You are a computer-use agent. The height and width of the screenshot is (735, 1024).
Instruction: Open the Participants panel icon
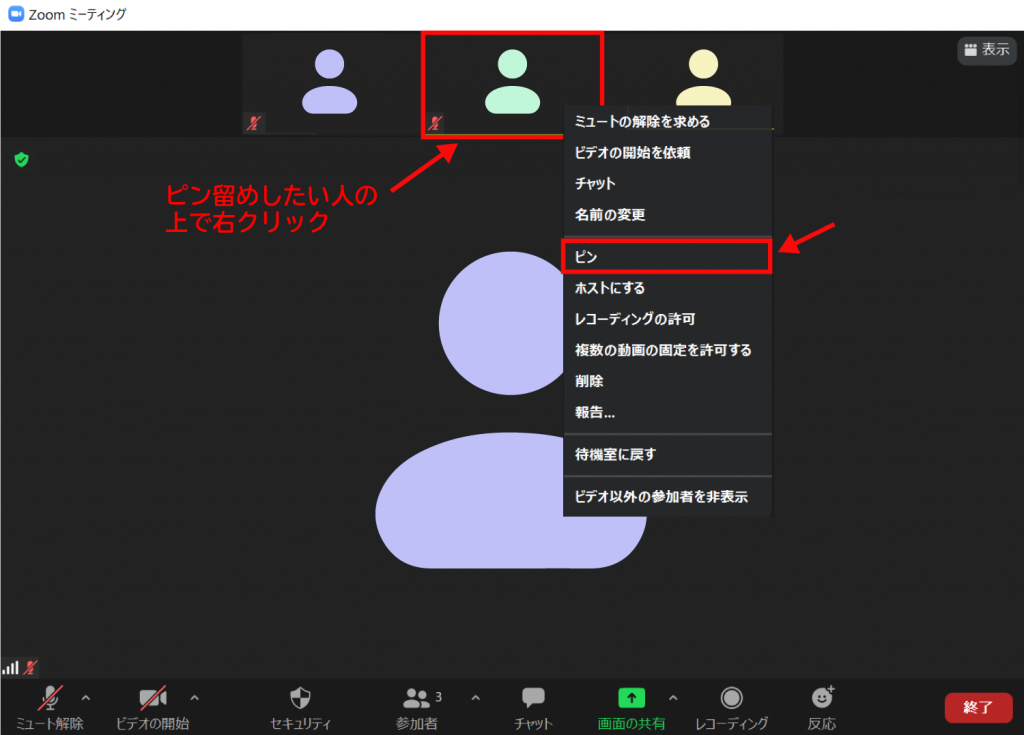click(416, 698)
